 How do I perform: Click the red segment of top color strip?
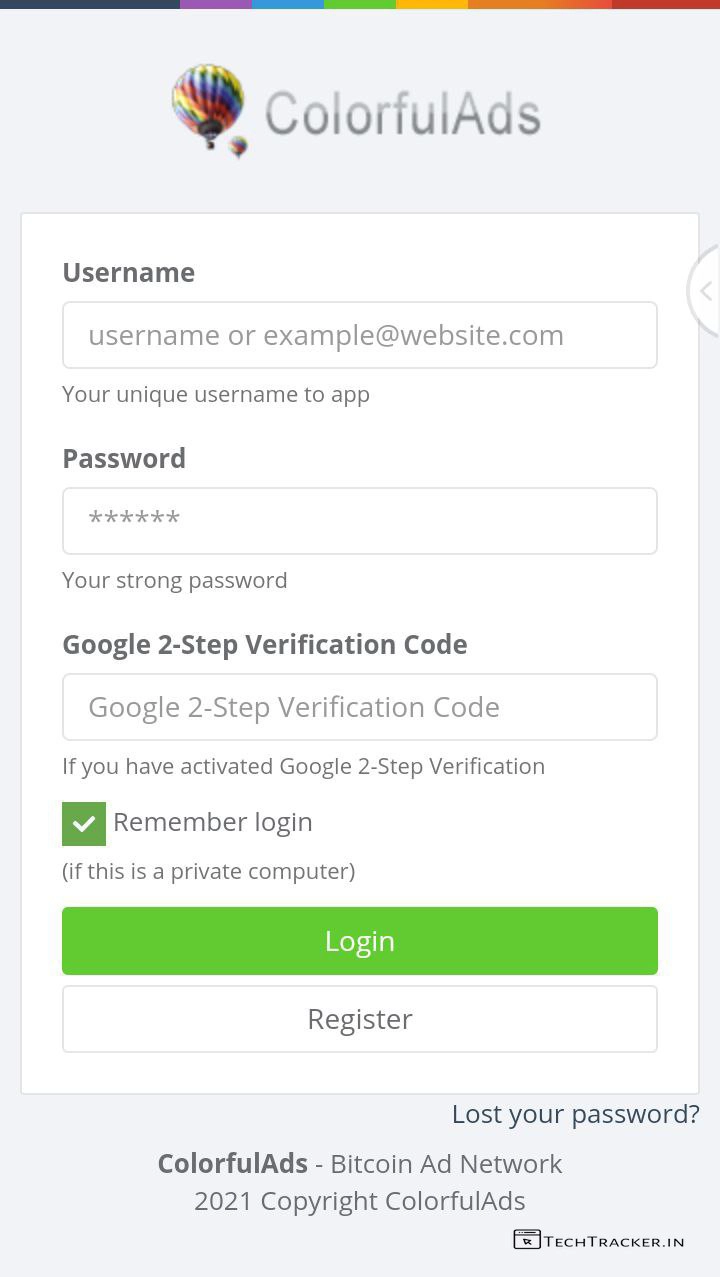click(665, 4)
